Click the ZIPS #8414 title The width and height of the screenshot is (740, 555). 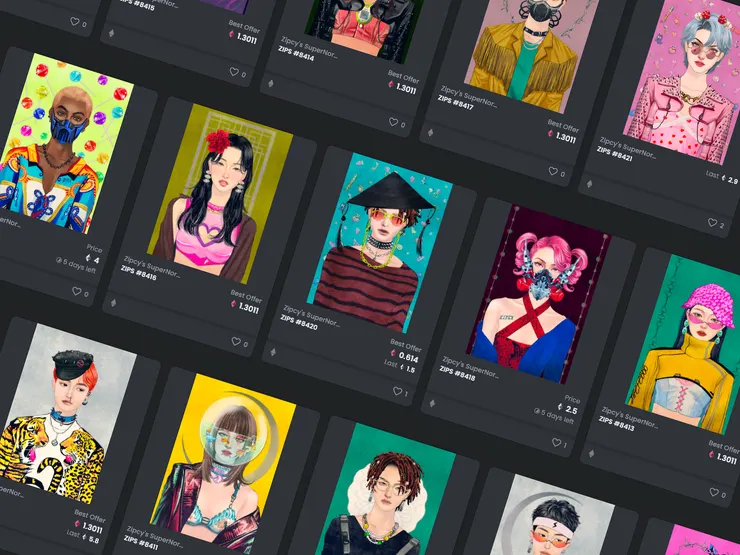(296, 53)
